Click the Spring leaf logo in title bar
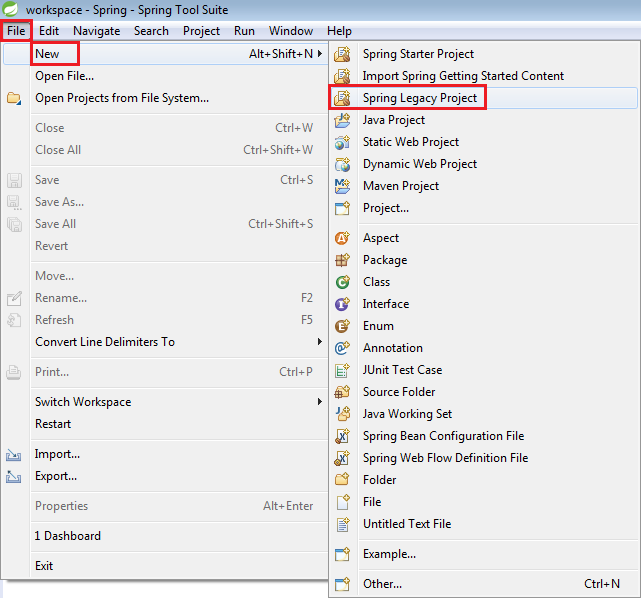 tap(10, 9)
